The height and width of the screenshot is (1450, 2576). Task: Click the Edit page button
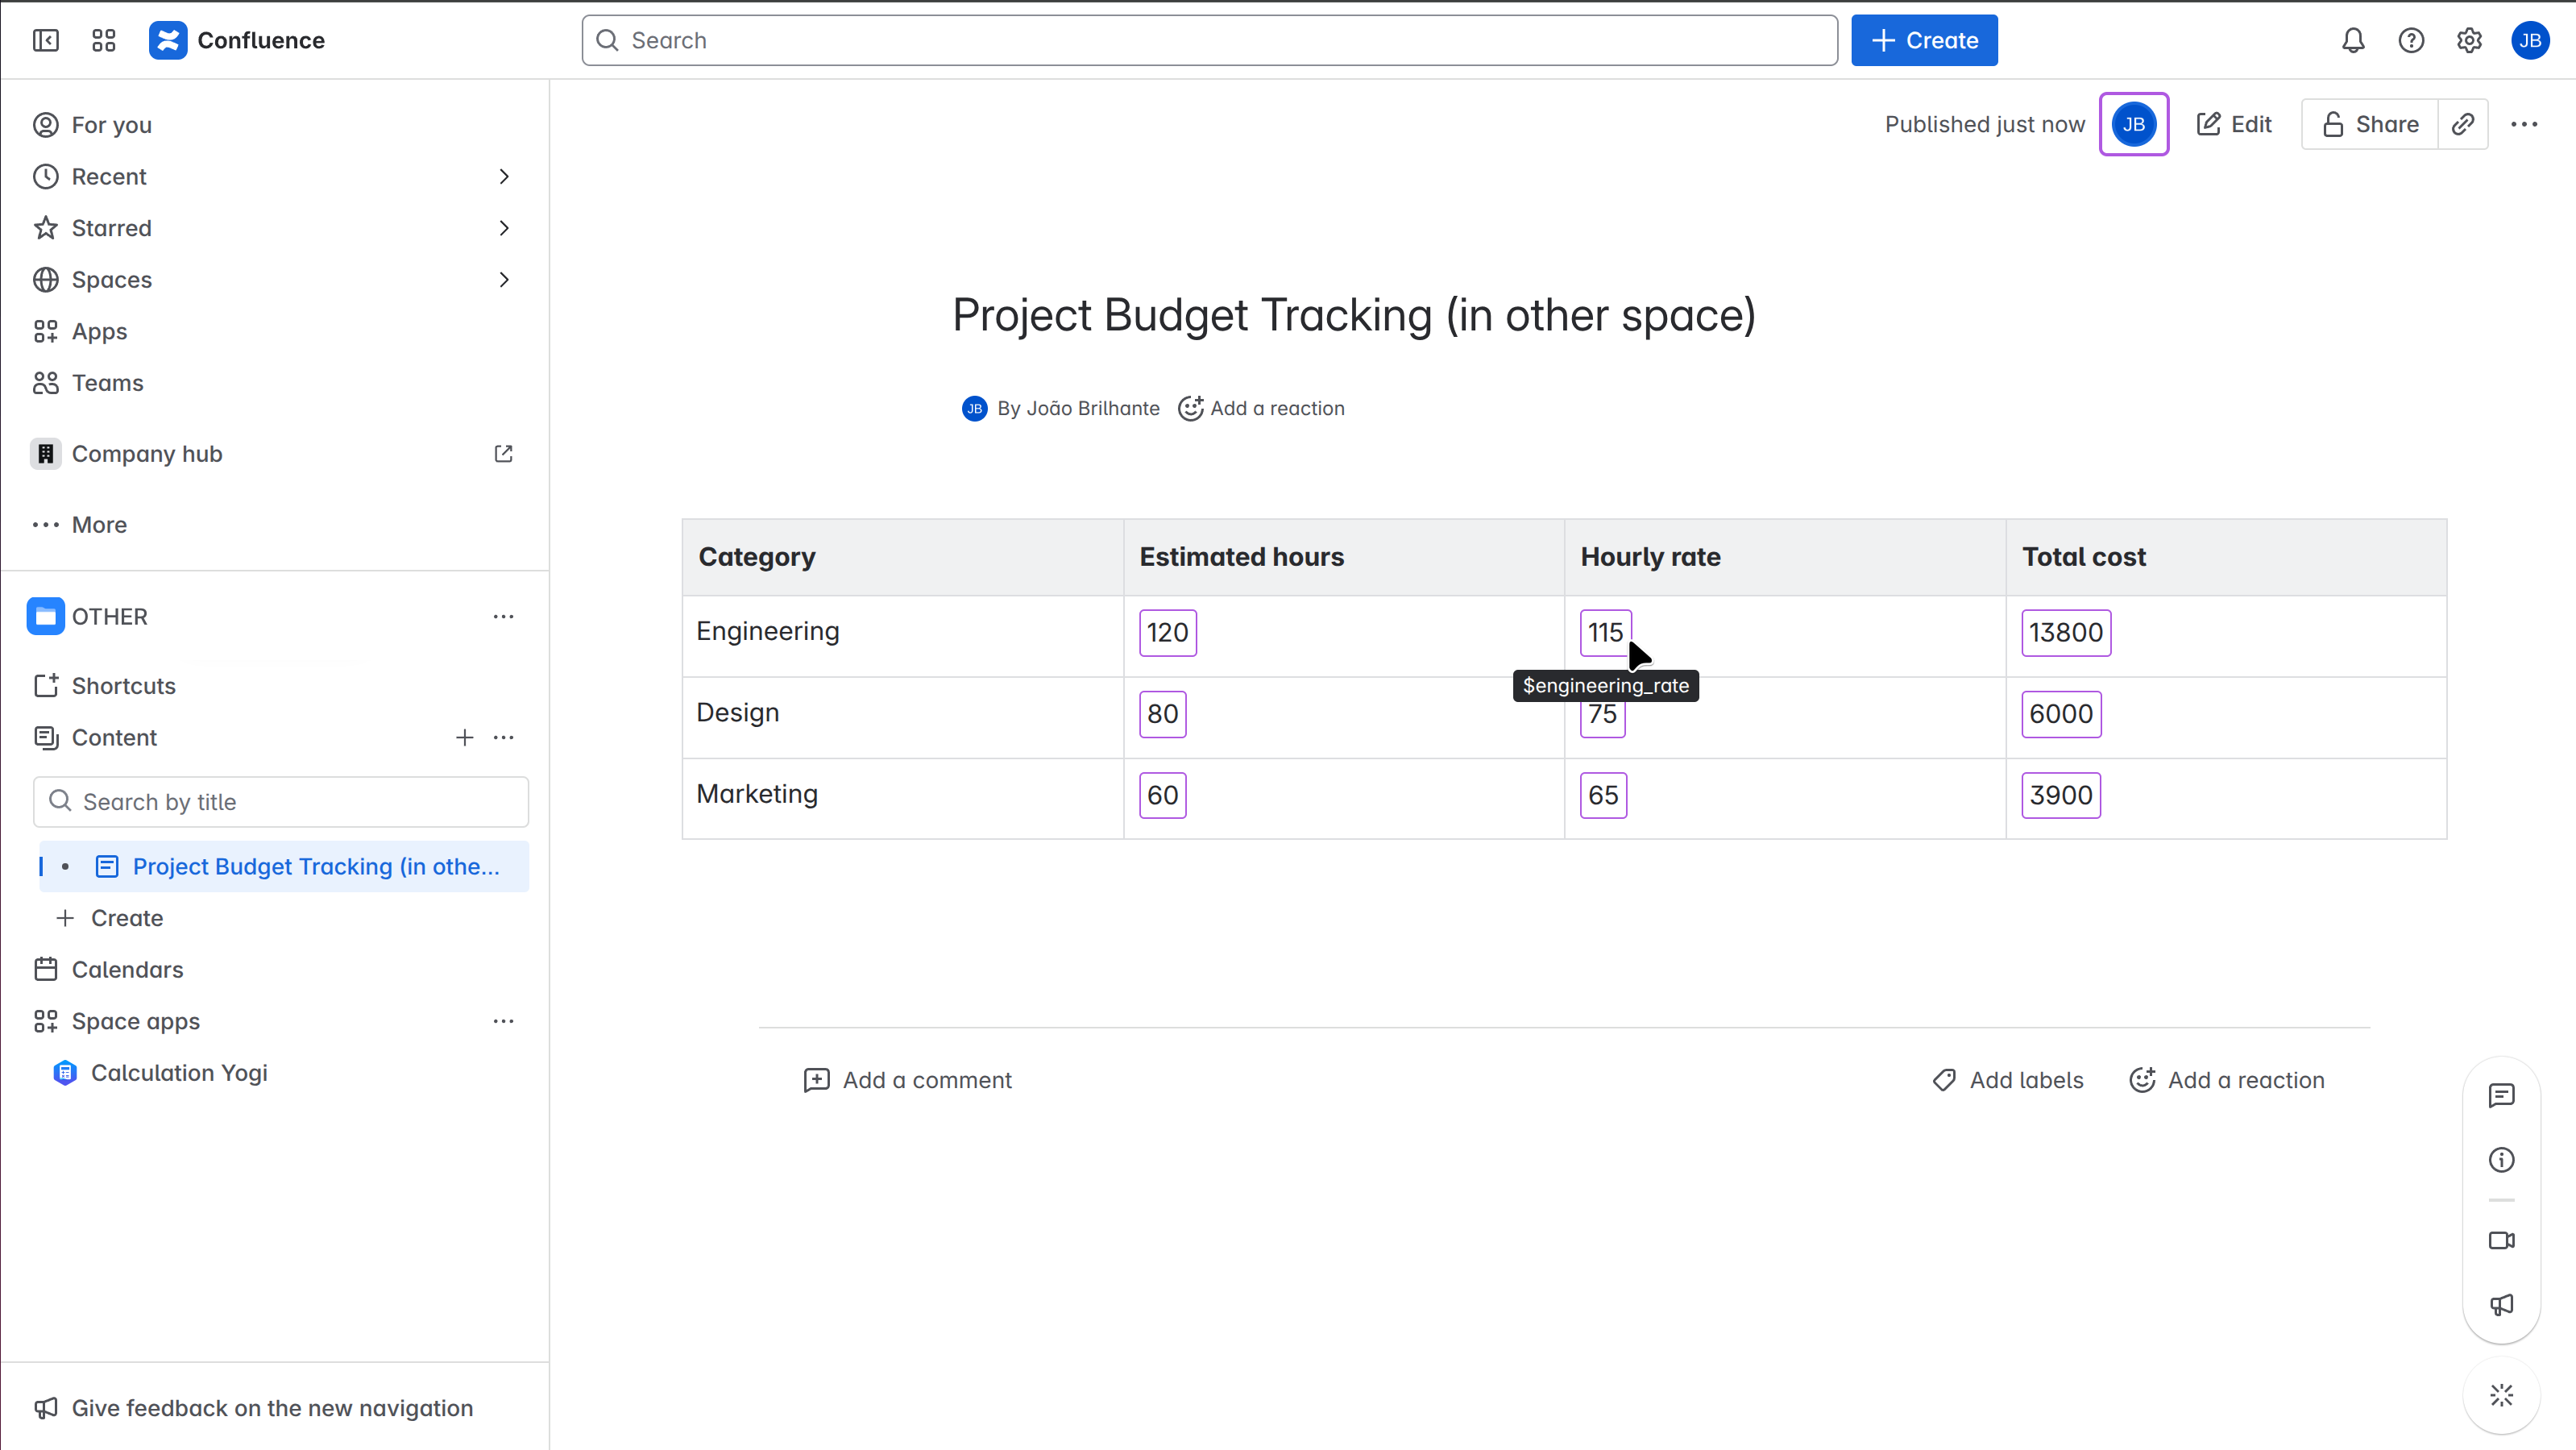2234,124
